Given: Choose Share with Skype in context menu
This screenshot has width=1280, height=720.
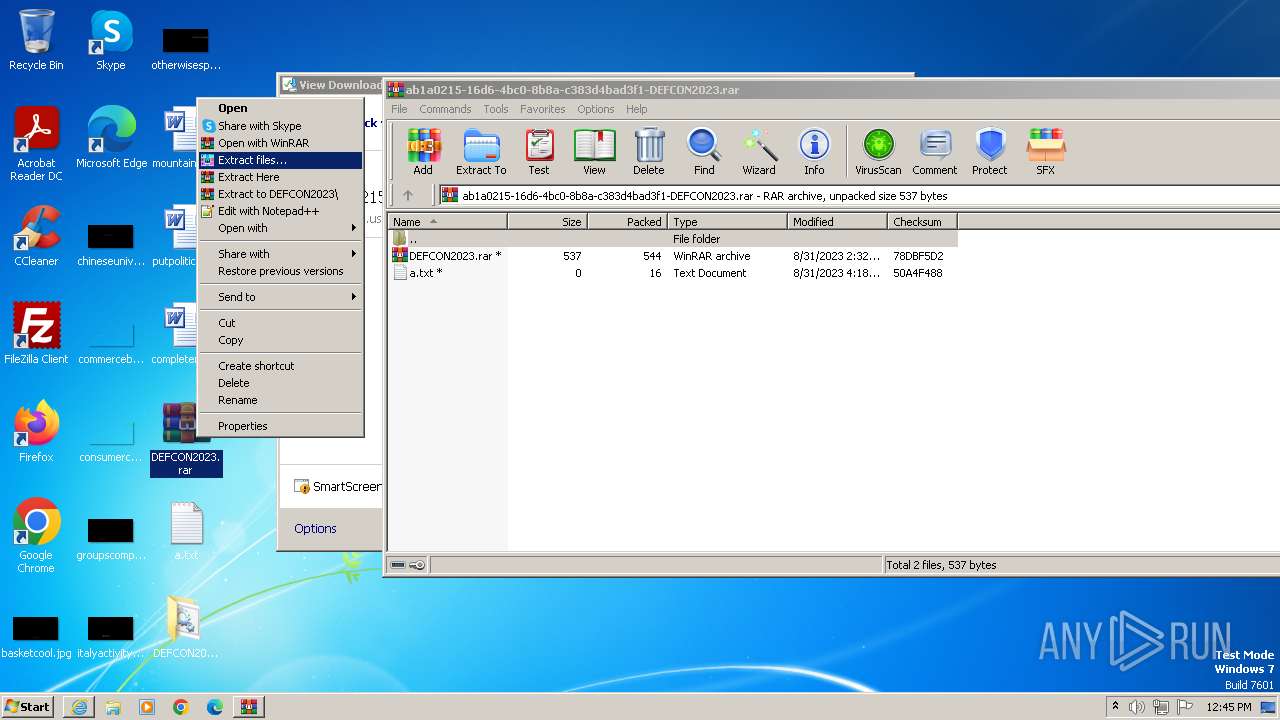Looking at the screenshot, I should click(x=280, y=126).
